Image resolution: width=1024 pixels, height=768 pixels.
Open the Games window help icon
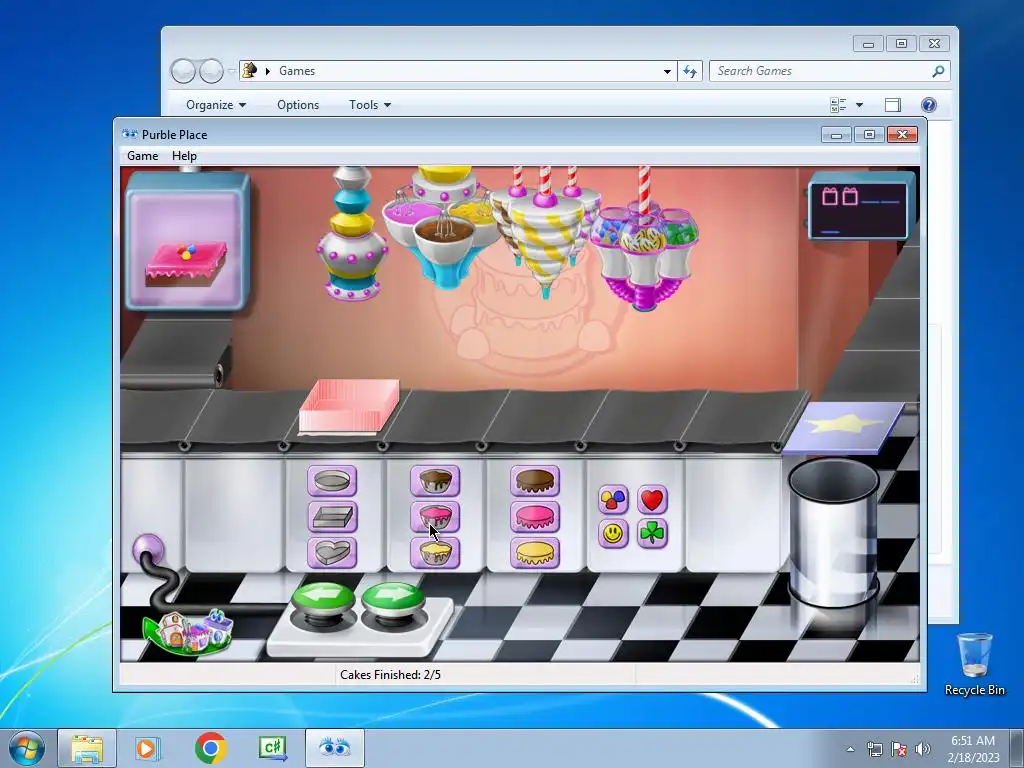coord(929,105)
